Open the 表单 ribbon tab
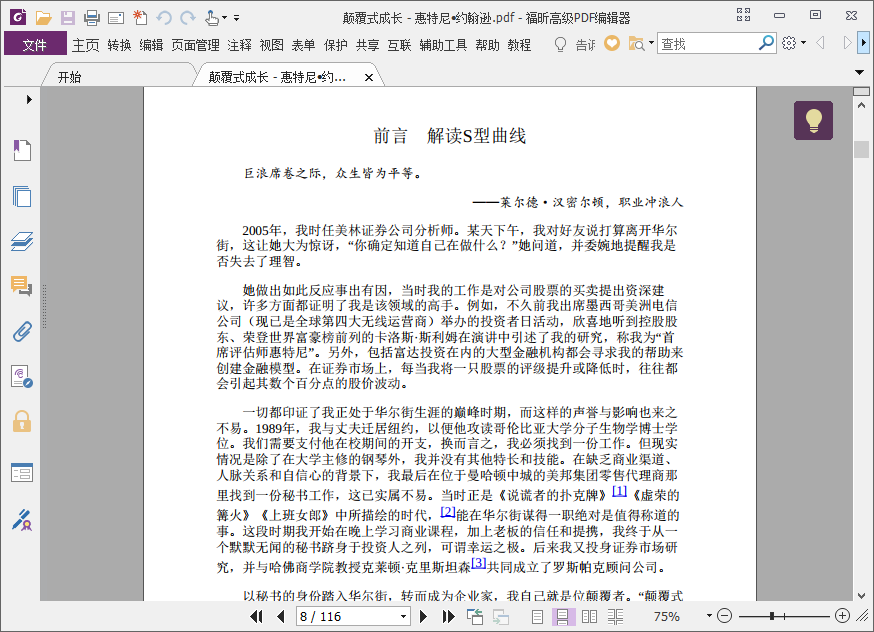Image resolution: width=874 pixels, height=632 pixels. (x=303, y=45)
